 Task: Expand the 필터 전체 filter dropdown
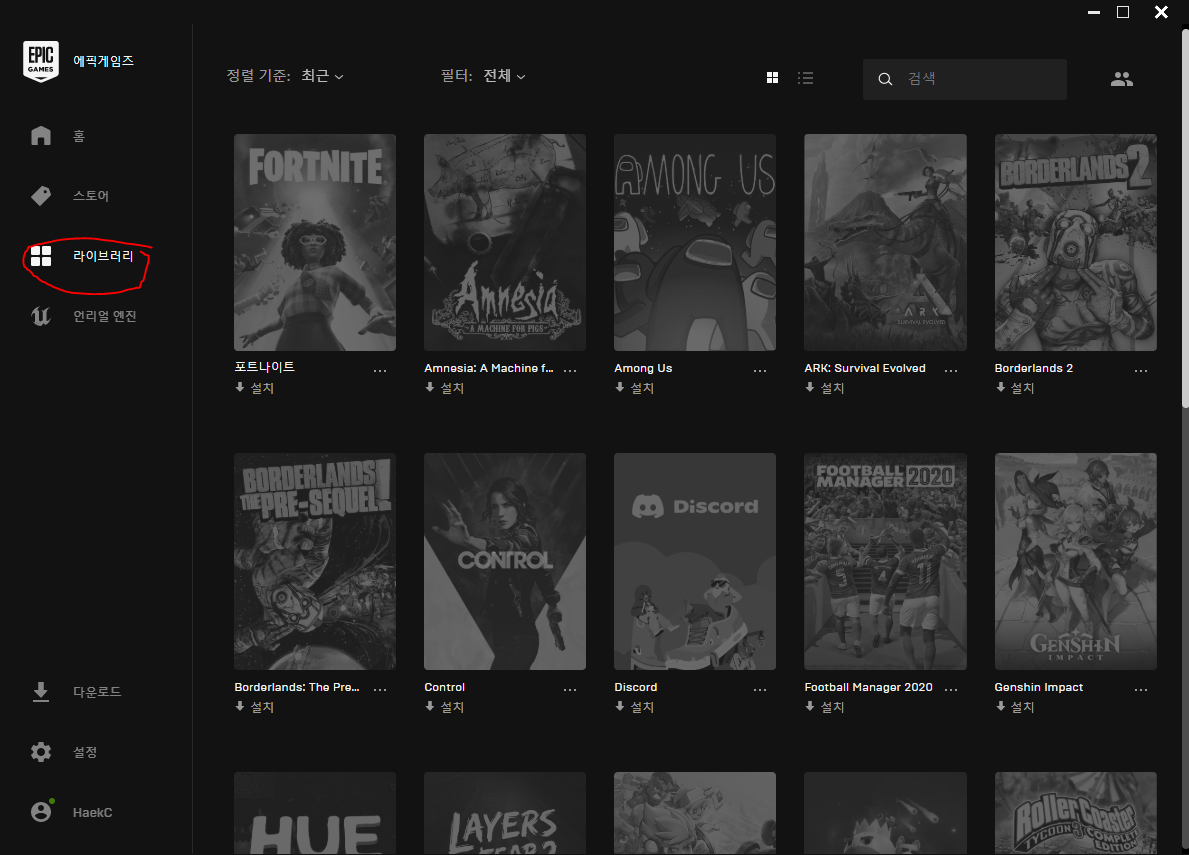[x=504, y=76]
